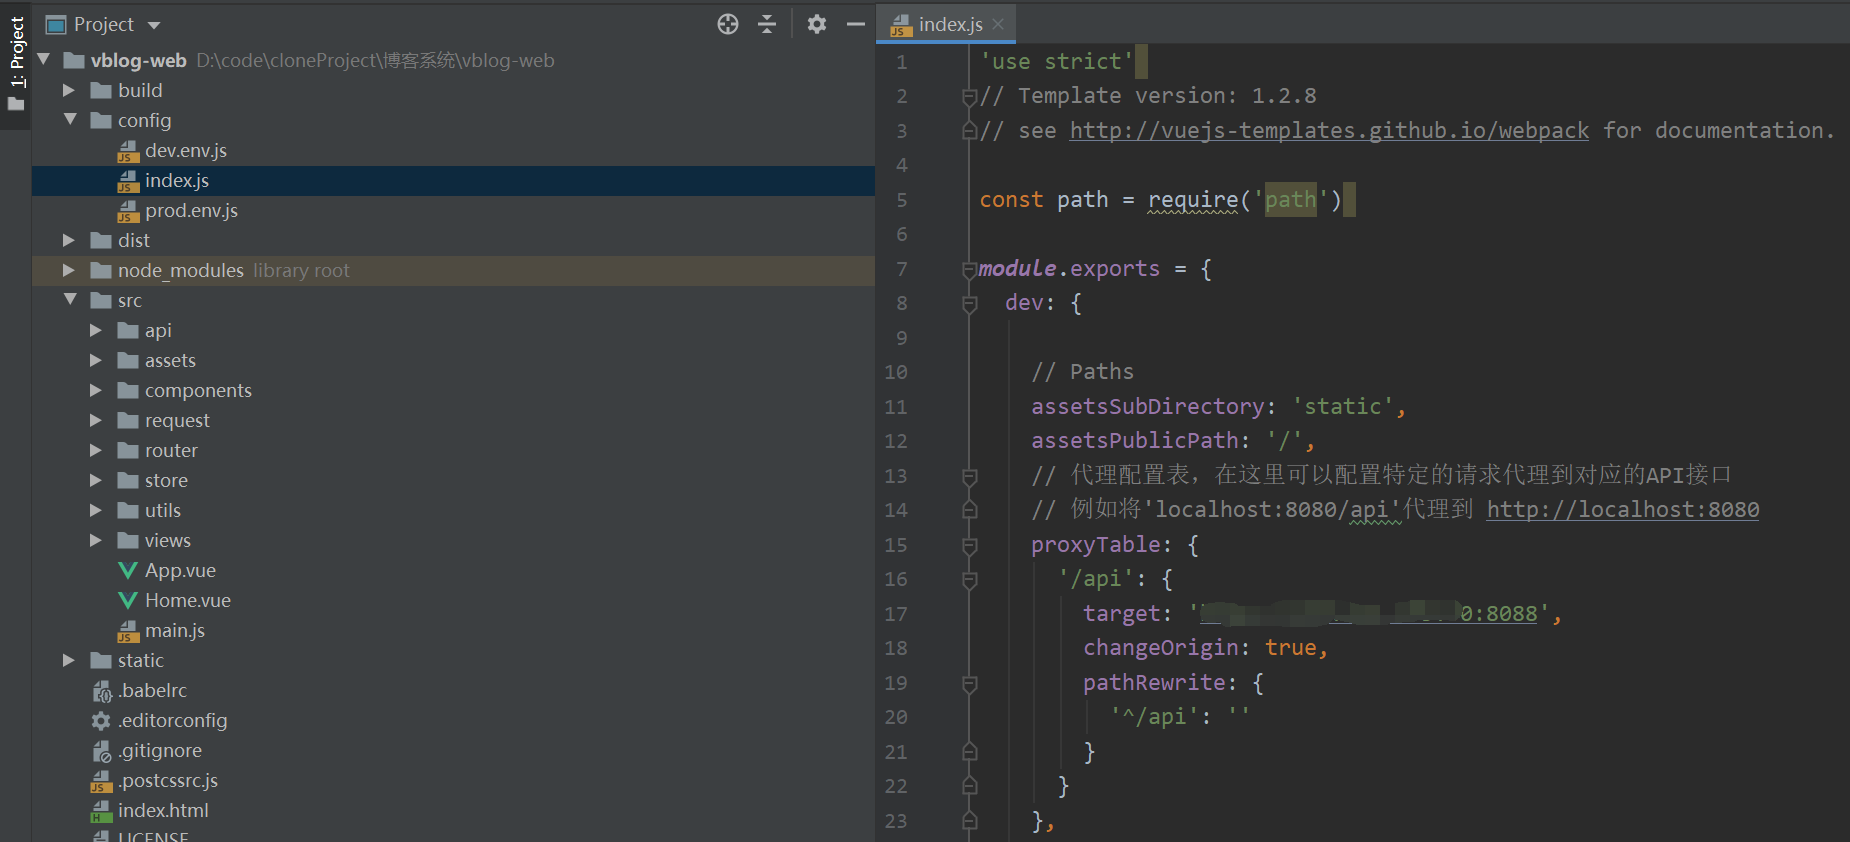This screenshot has width=1850, height=842.
Task: Select the views folder label
Action: 167,540
